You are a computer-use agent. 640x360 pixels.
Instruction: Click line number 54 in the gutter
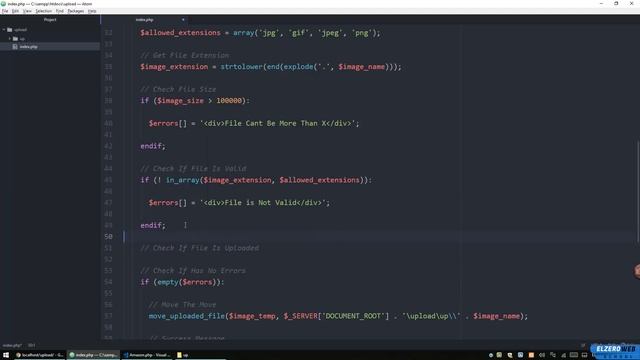coord(108,282)
